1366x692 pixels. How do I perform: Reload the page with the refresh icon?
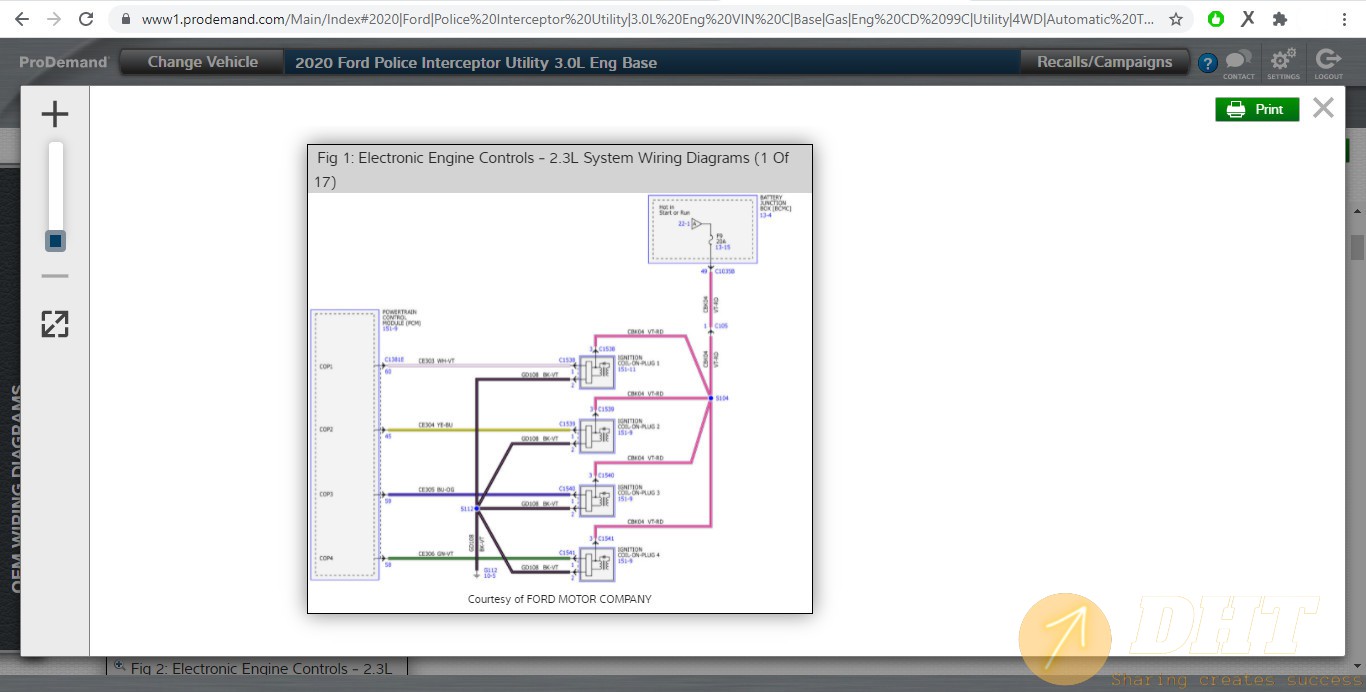pyautogui.click(x=86, y=19)
